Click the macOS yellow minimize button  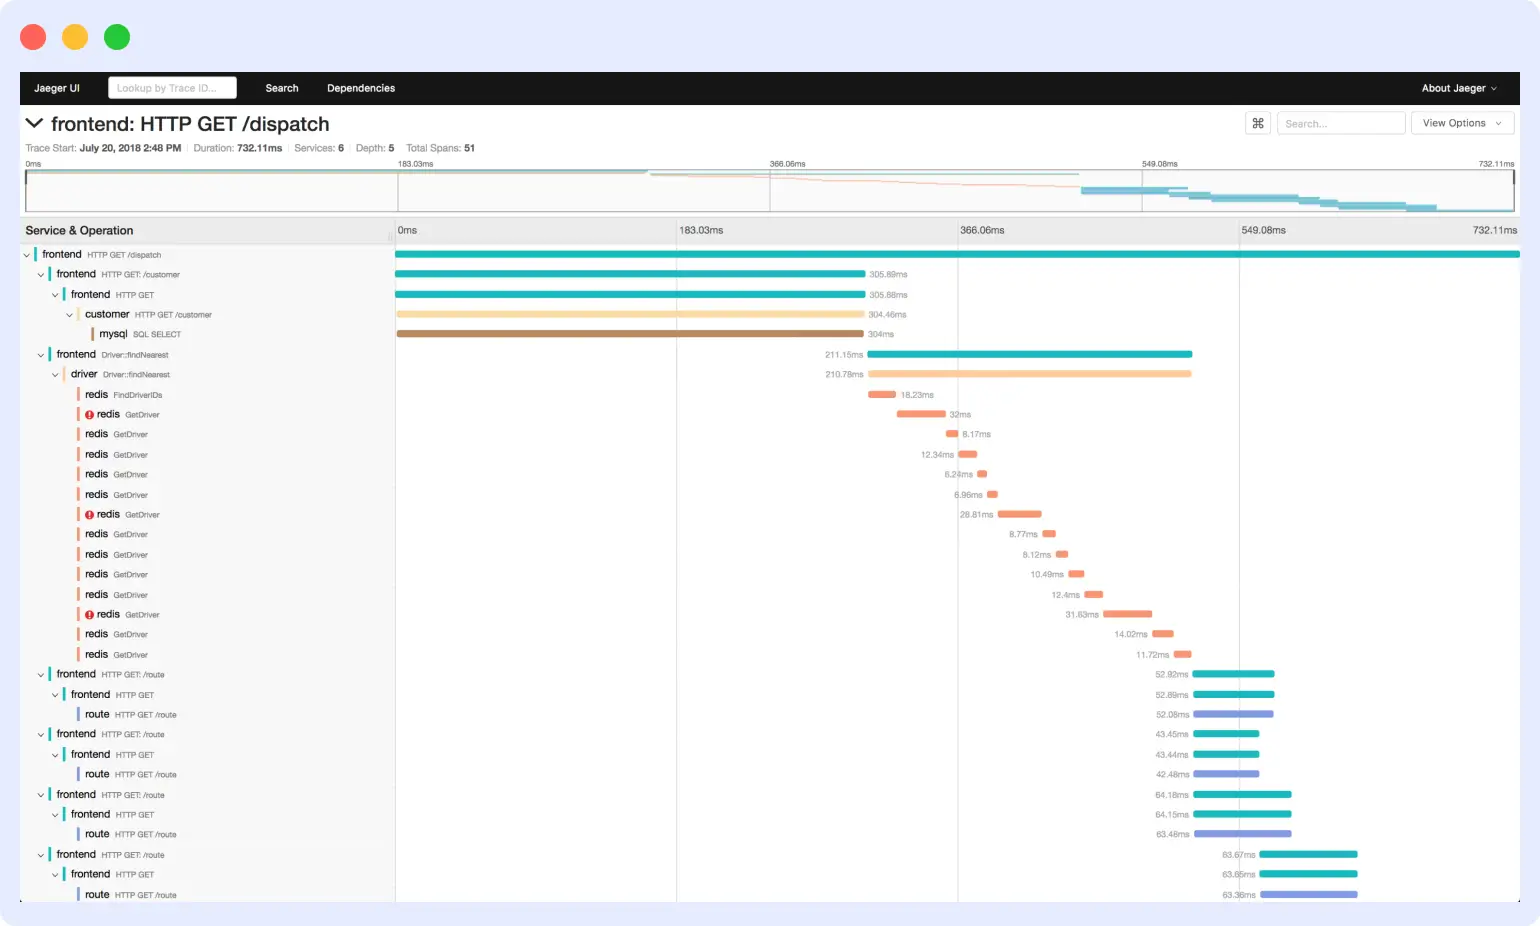pos(75,37)
